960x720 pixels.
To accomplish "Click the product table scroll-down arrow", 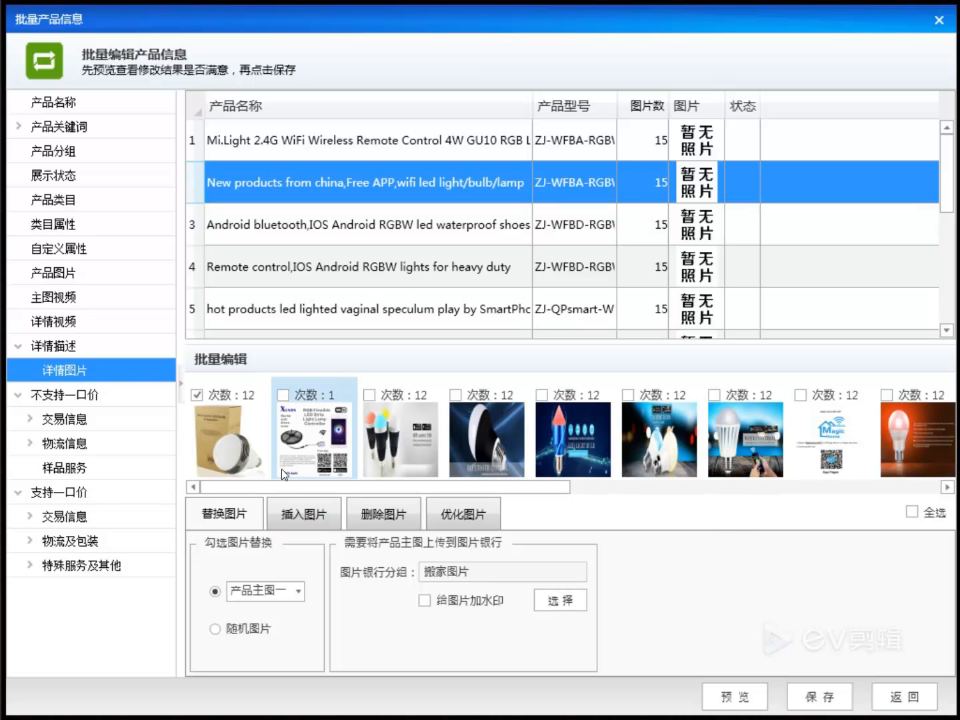I will pyautogui.click(x=947, y=330).
